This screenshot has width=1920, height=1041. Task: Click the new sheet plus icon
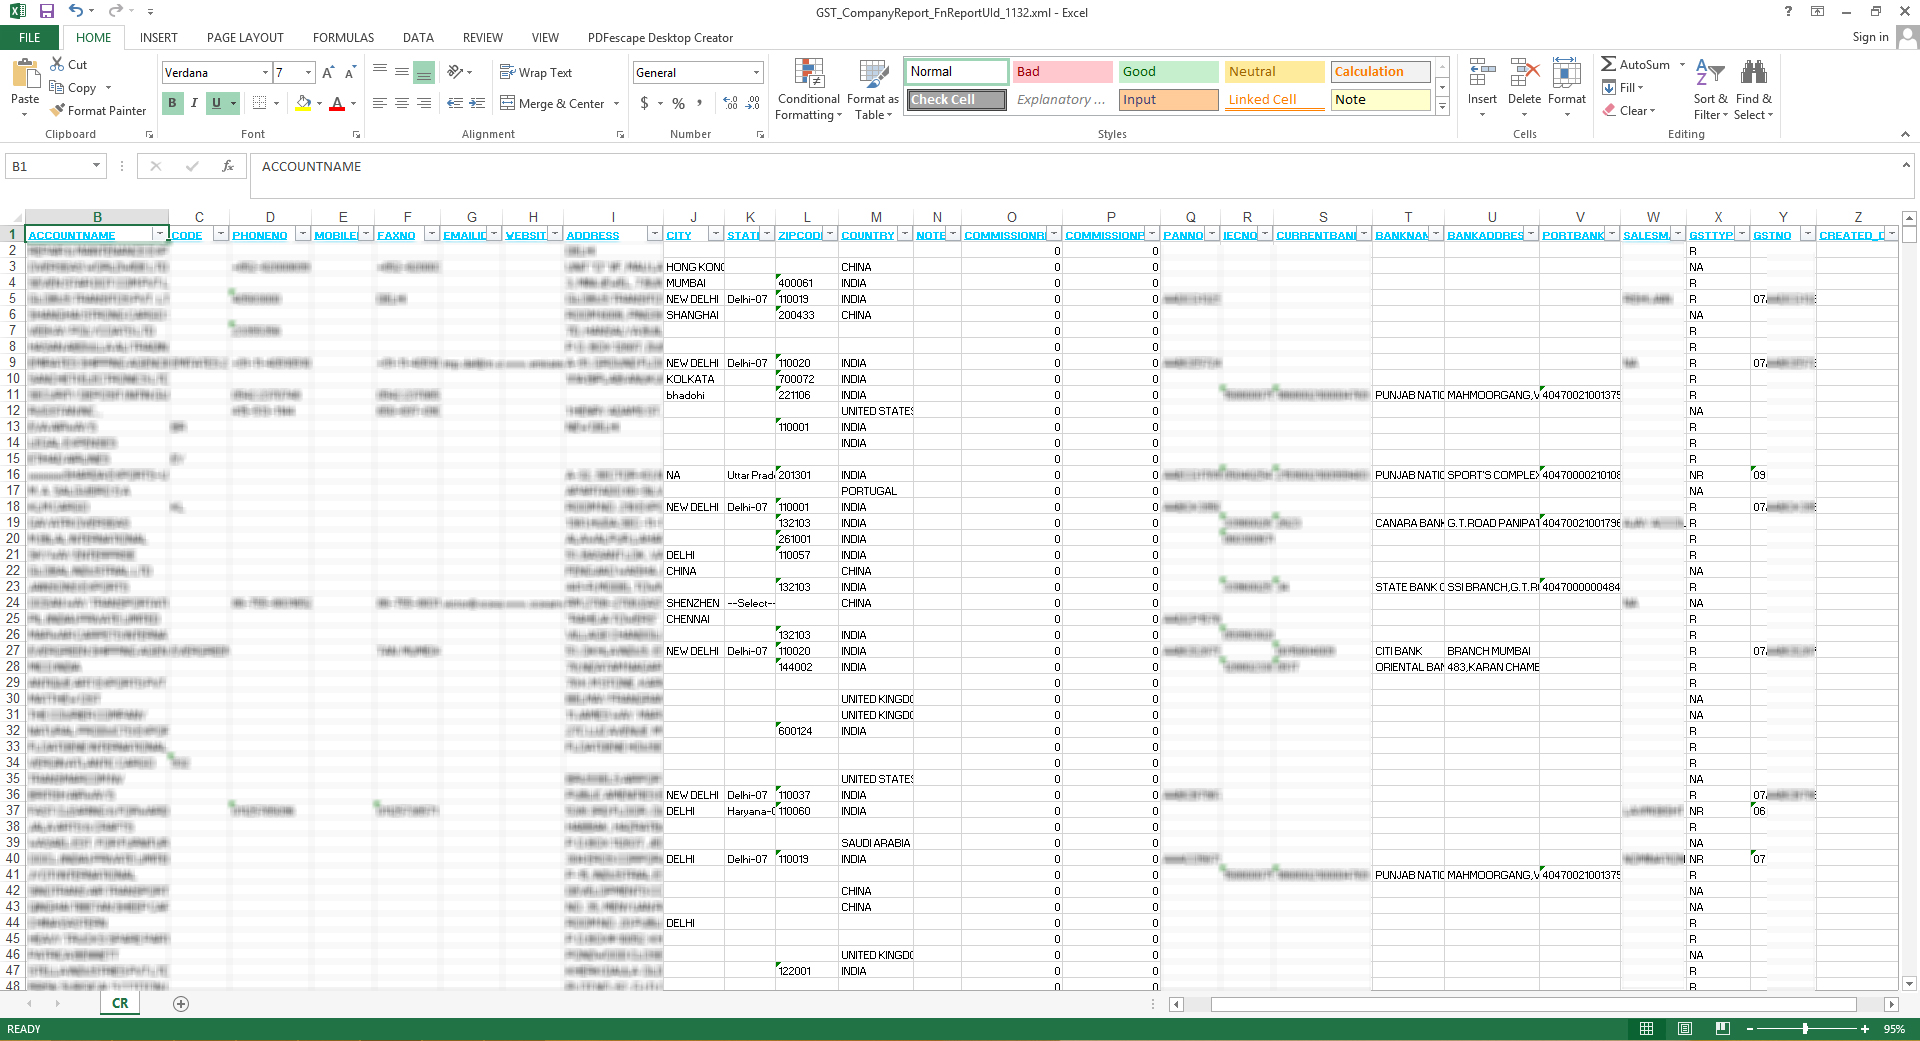click(x=181, y=1004)
